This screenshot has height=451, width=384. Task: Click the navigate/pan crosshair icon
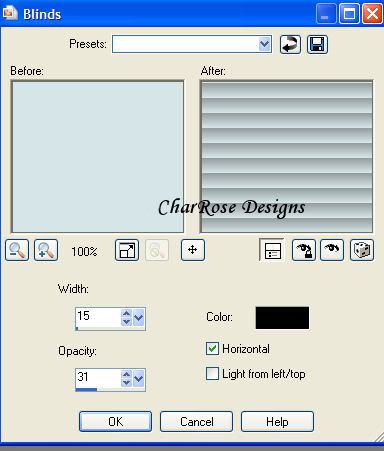[193, 250]
